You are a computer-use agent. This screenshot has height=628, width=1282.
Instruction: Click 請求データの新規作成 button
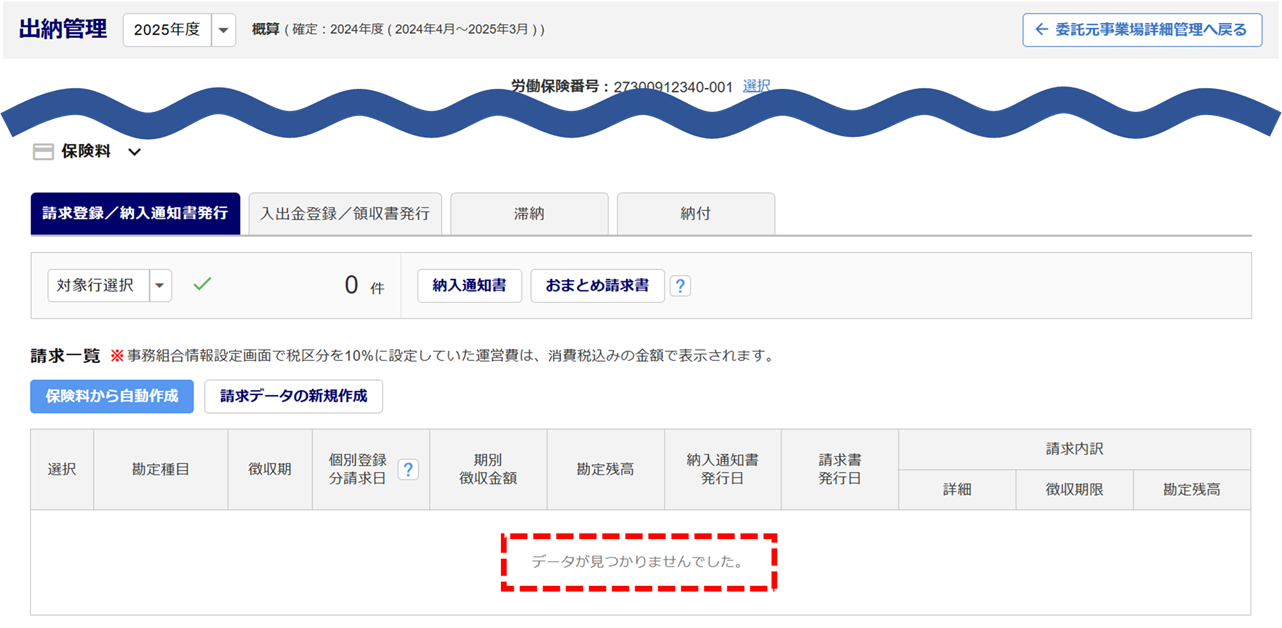coord(293,396)
